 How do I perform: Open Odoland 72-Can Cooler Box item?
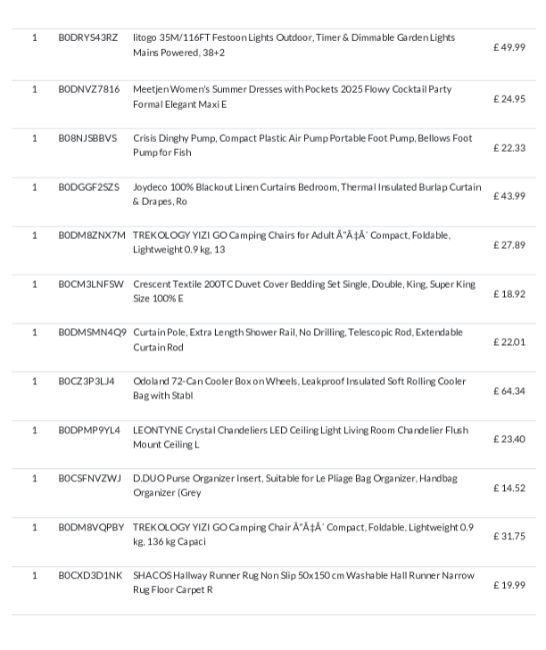click(x=299, y=388)
